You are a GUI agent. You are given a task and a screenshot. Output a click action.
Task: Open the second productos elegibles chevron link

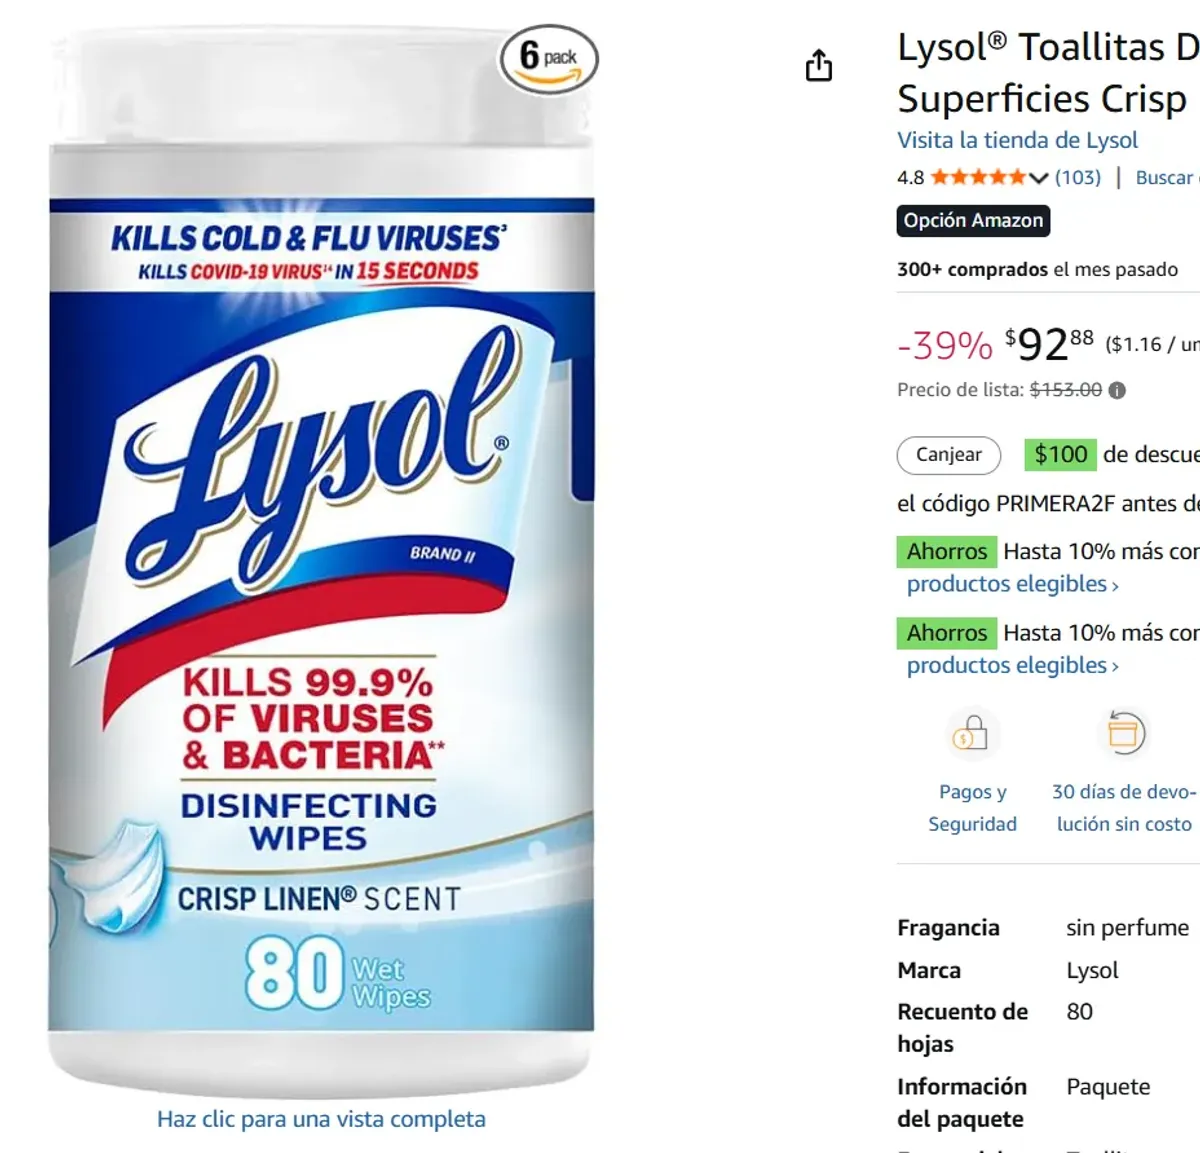1013,665
